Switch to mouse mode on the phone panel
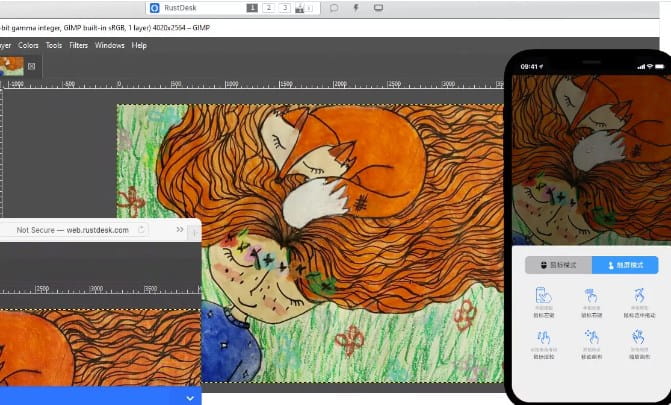Viewport: 671px width, 405px height. click(558, 265)
